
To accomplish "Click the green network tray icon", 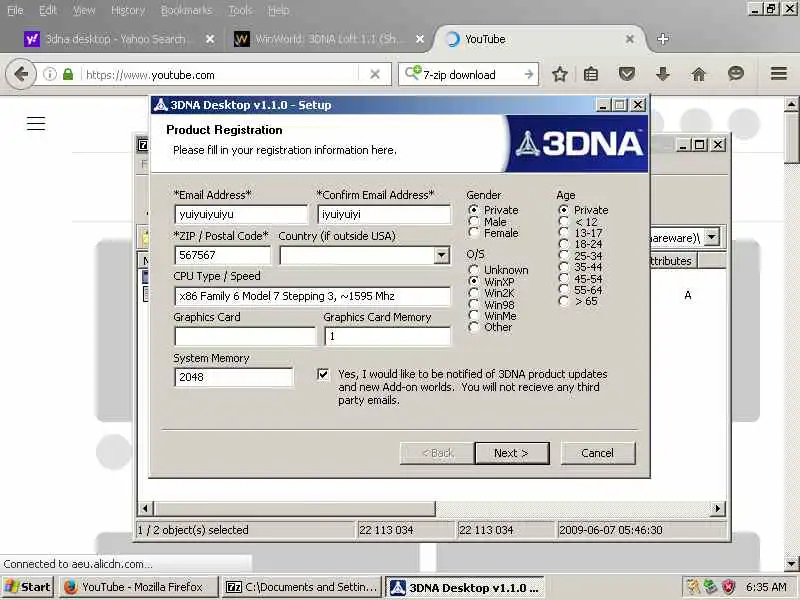I will [x=710, y=587].
